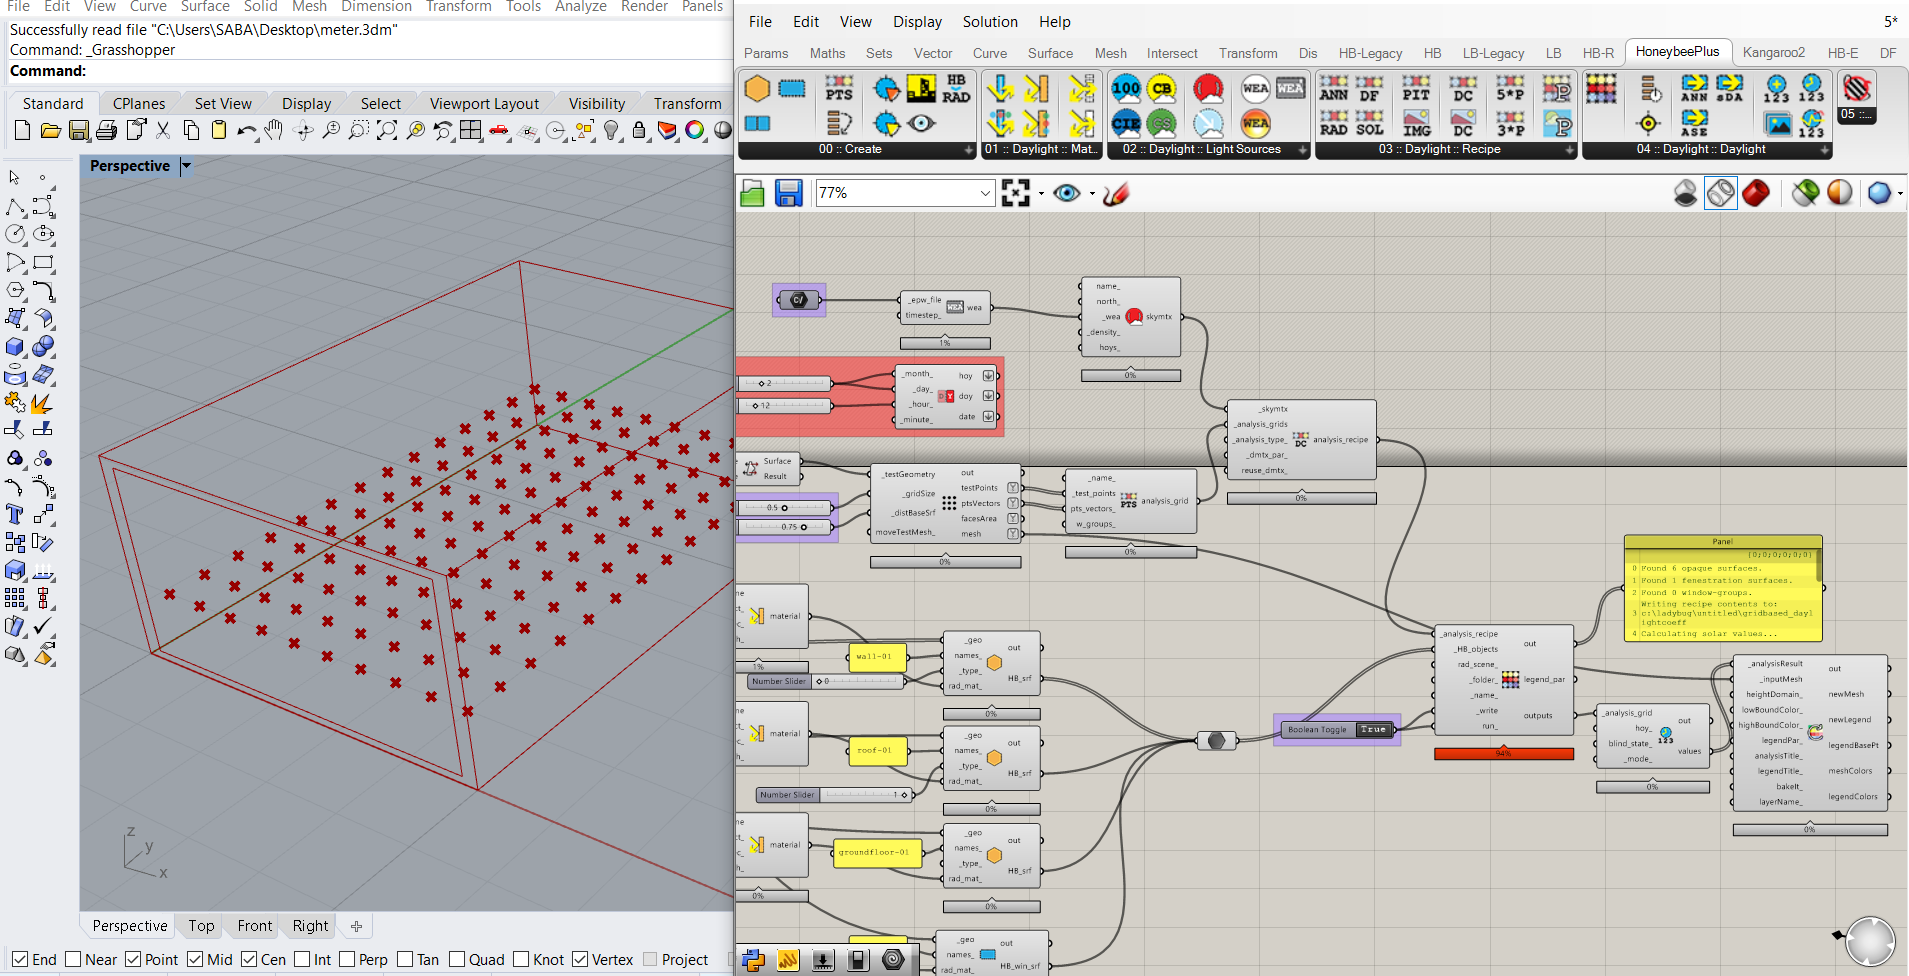Image resolution: width=1909 pixels, height=976 pixels.
Task: Click the PTS sensor grid component icon
Action: pyautogui.click(x=839, y=89)
